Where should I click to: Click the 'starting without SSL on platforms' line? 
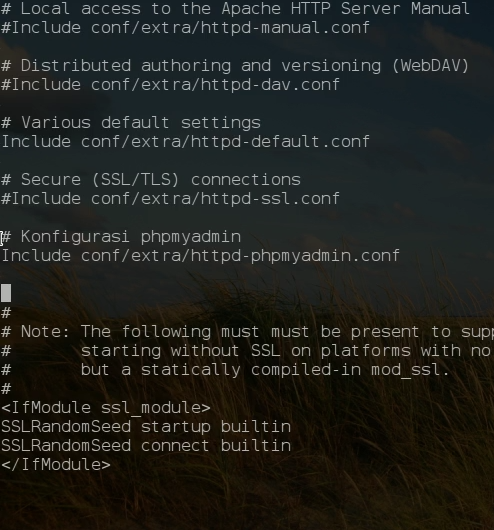[248, 351]
